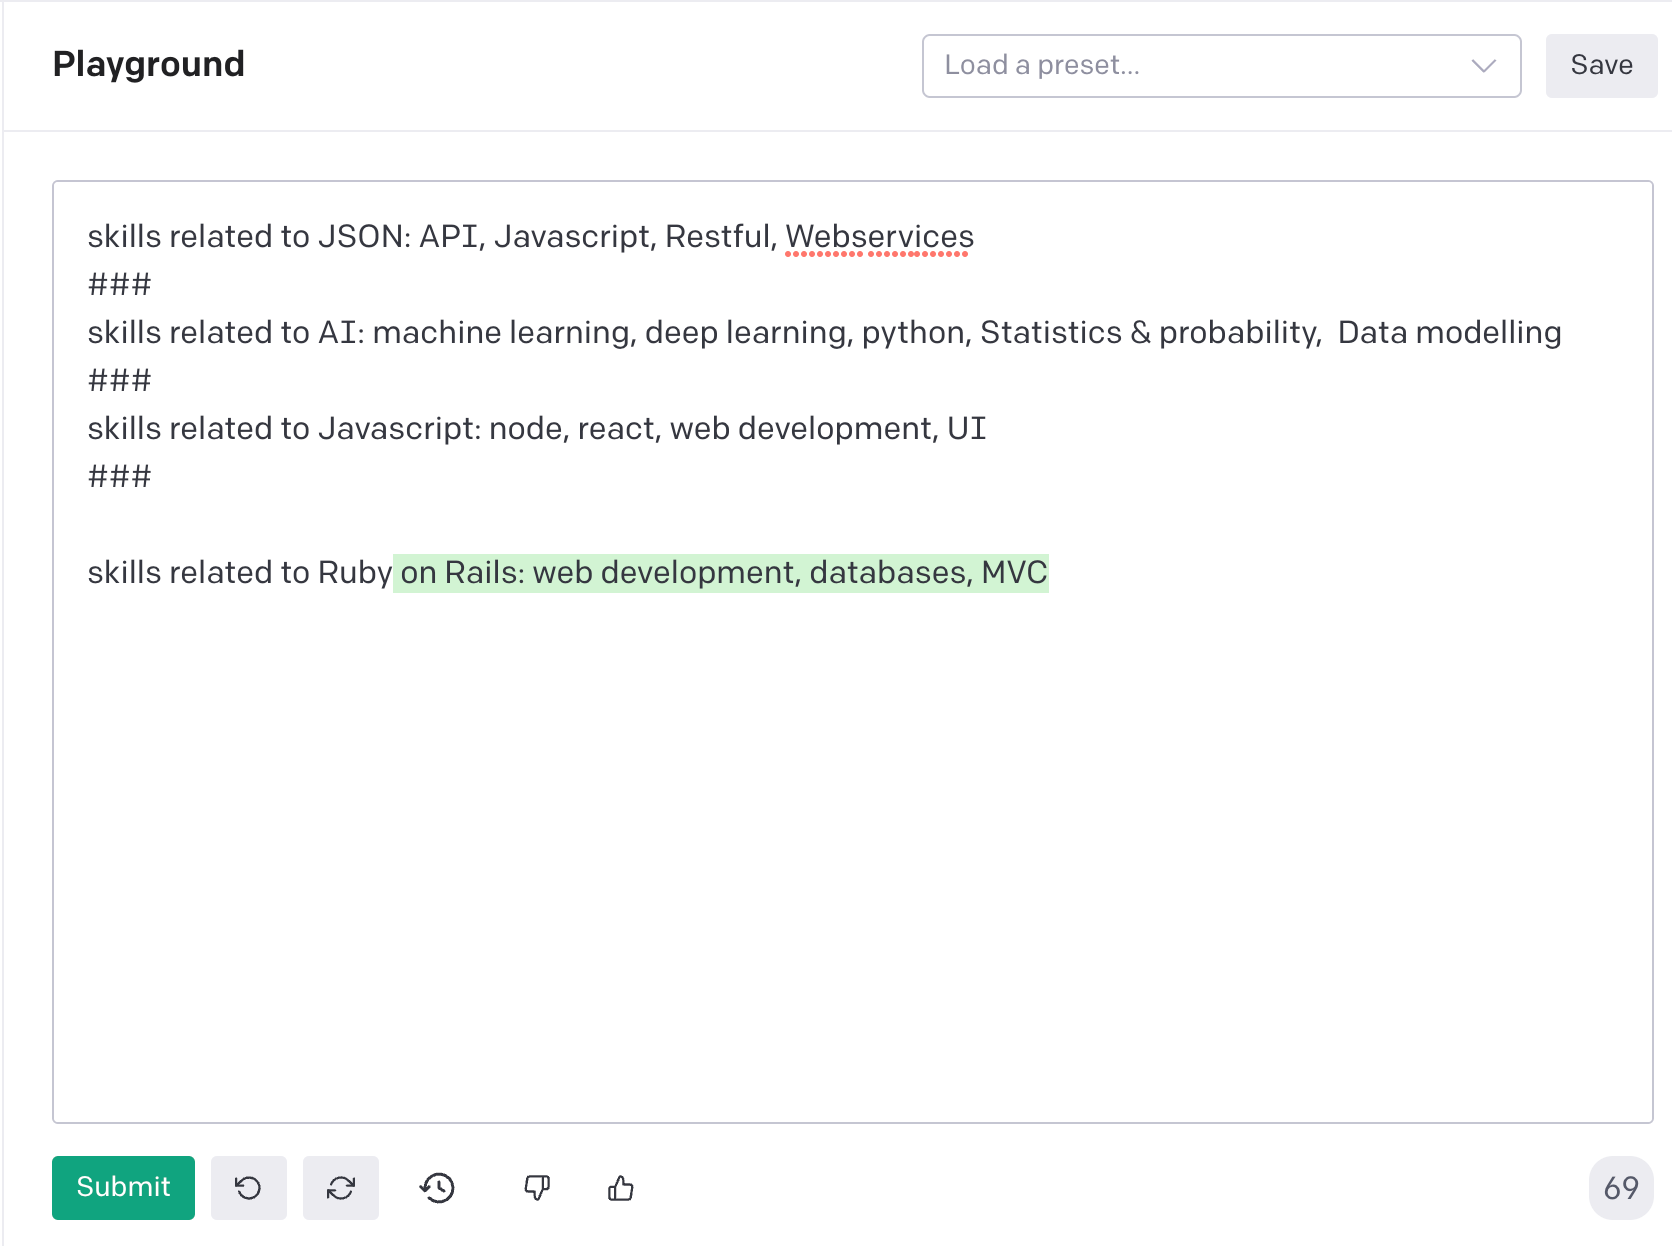Click the words Data modelling
Screen dimensions: 1672x1246
1449,333
